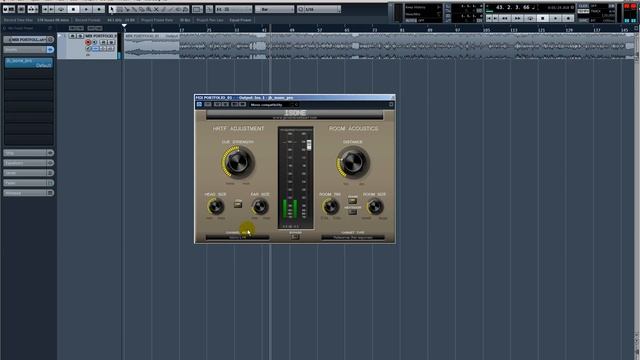Select the Draw pencil tool
This screenshot has width=640, height=360.
(164, 9)
